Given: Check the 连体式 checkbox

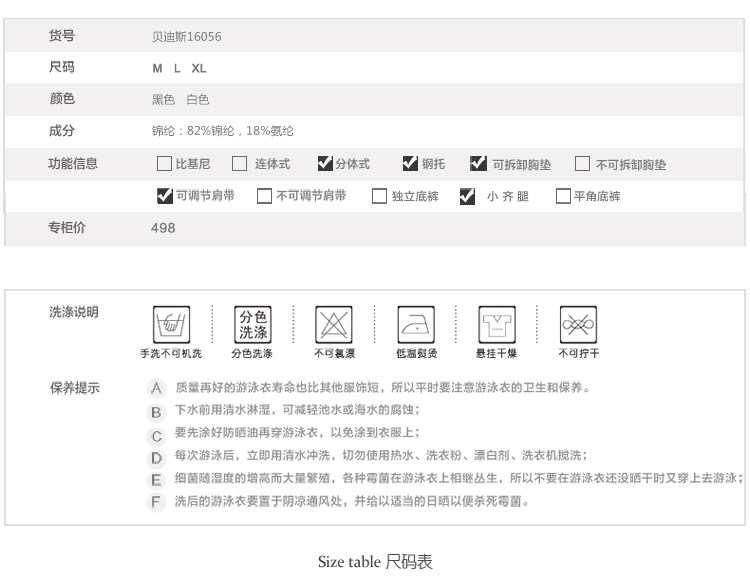Looking at the screenshot, I should pos(239,164).
